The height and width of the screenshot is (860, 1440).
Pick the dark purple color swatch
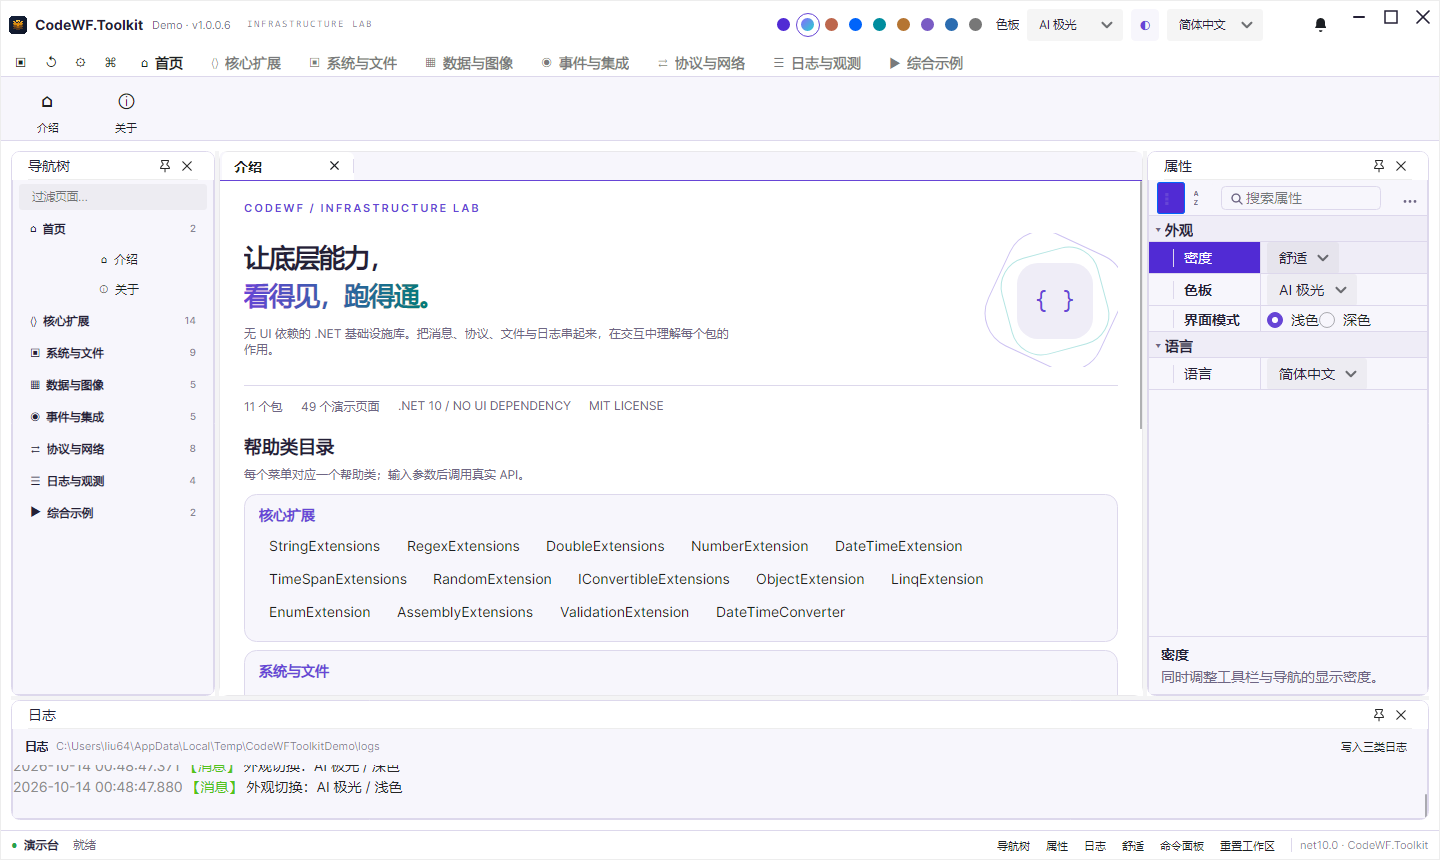(x=783, y=25)
